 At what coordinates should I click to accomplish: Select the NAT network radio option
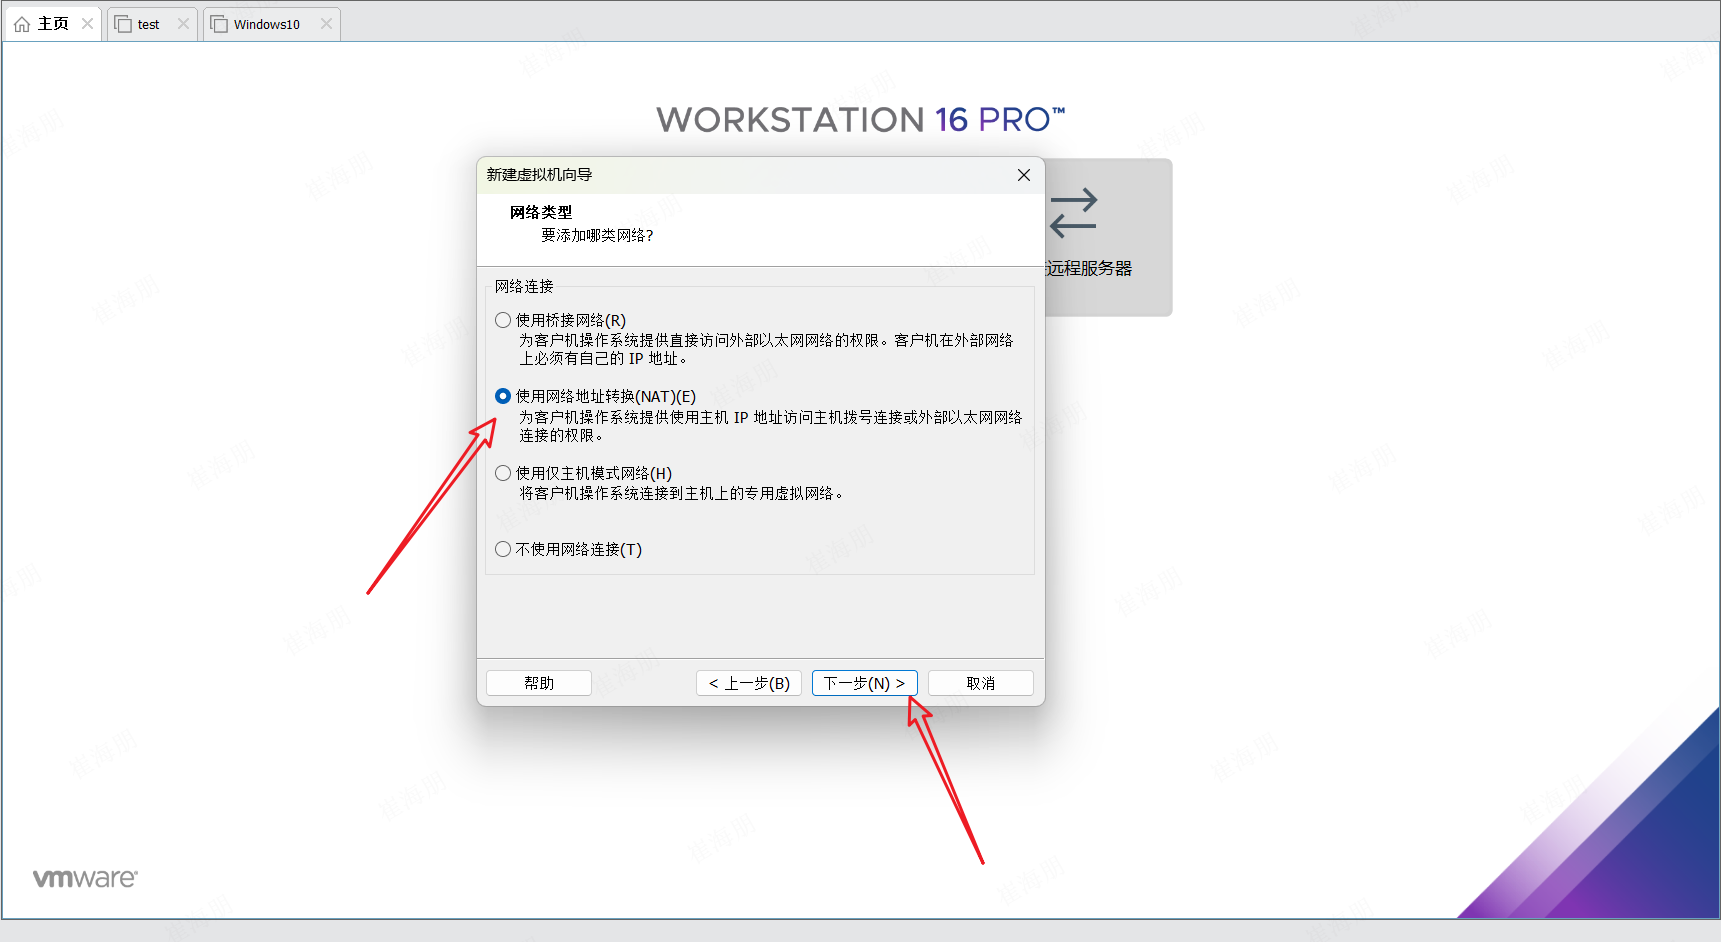coord(503,396)
